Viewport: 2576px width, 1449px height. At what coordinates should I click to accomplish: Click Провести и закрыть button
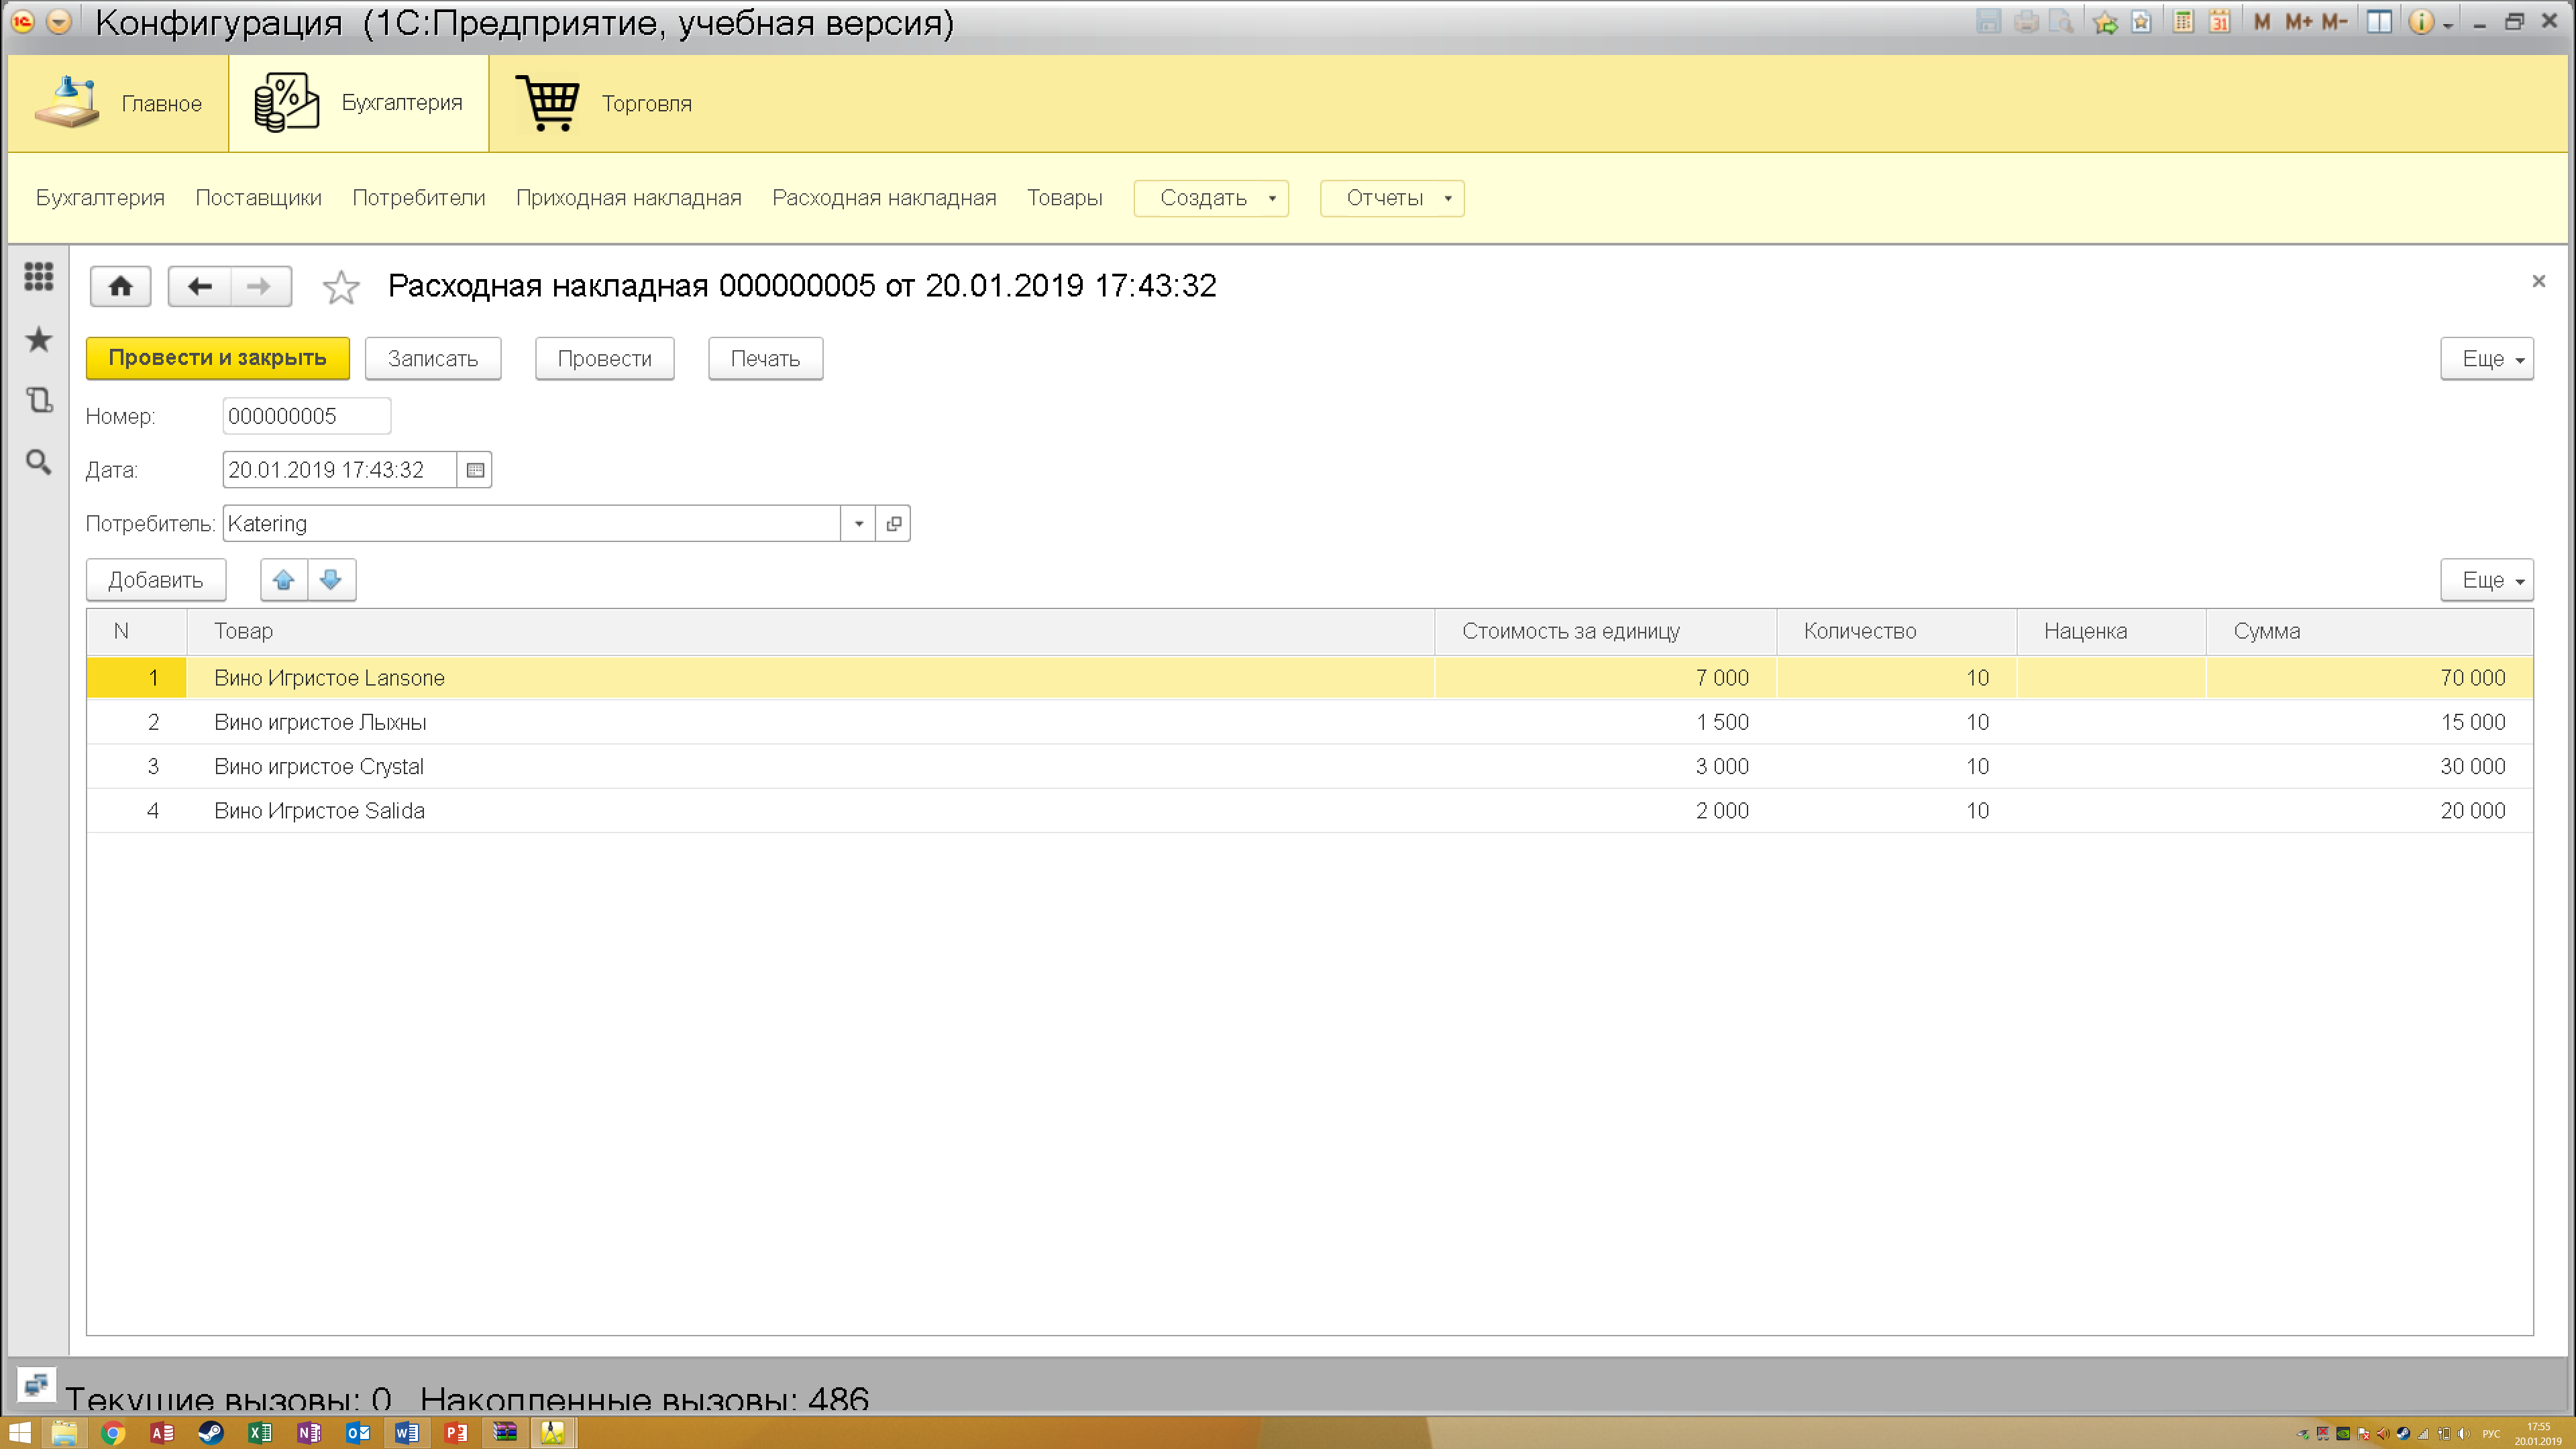(217, 358)
